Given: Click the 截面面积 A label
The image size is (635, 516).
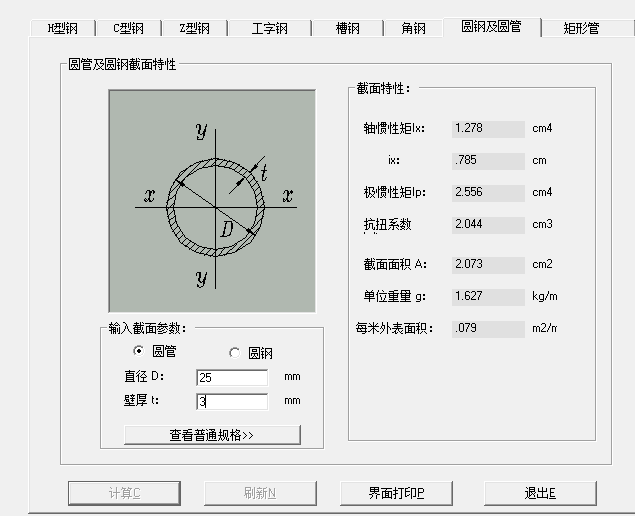Looking at the screenshot, I should coord(395,264).
